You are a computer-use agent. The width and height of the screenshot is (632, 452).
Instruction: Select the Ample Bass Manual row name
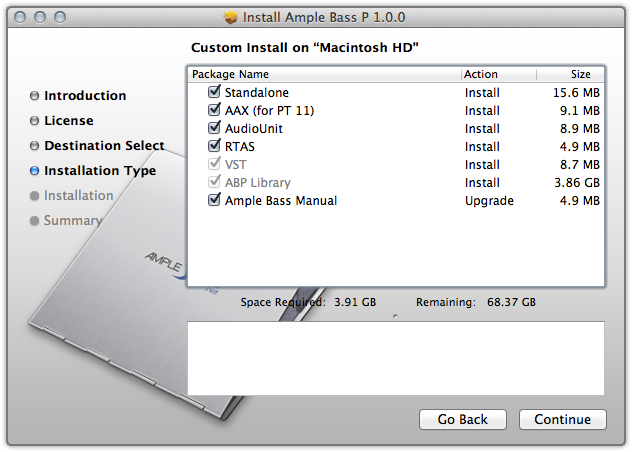[x=281, y=200]
